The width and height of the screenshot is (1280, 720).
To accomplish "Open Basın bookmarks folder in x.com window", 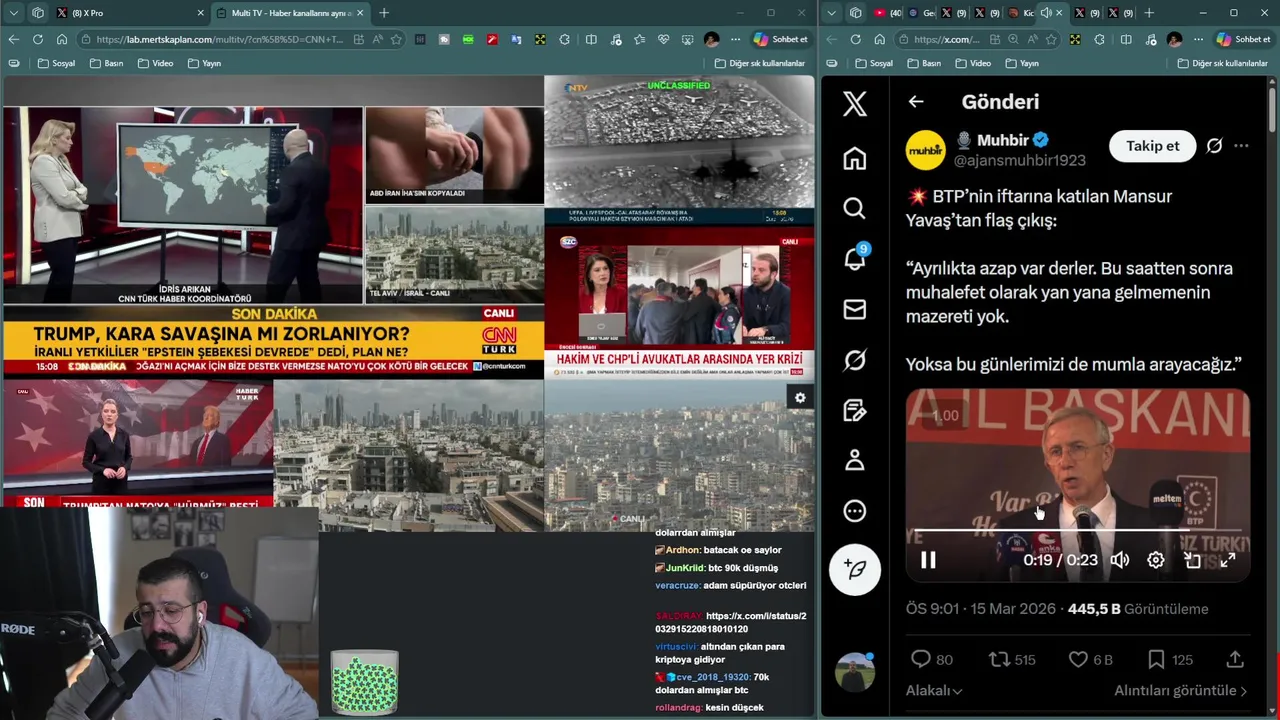I will tap(923, 63).
